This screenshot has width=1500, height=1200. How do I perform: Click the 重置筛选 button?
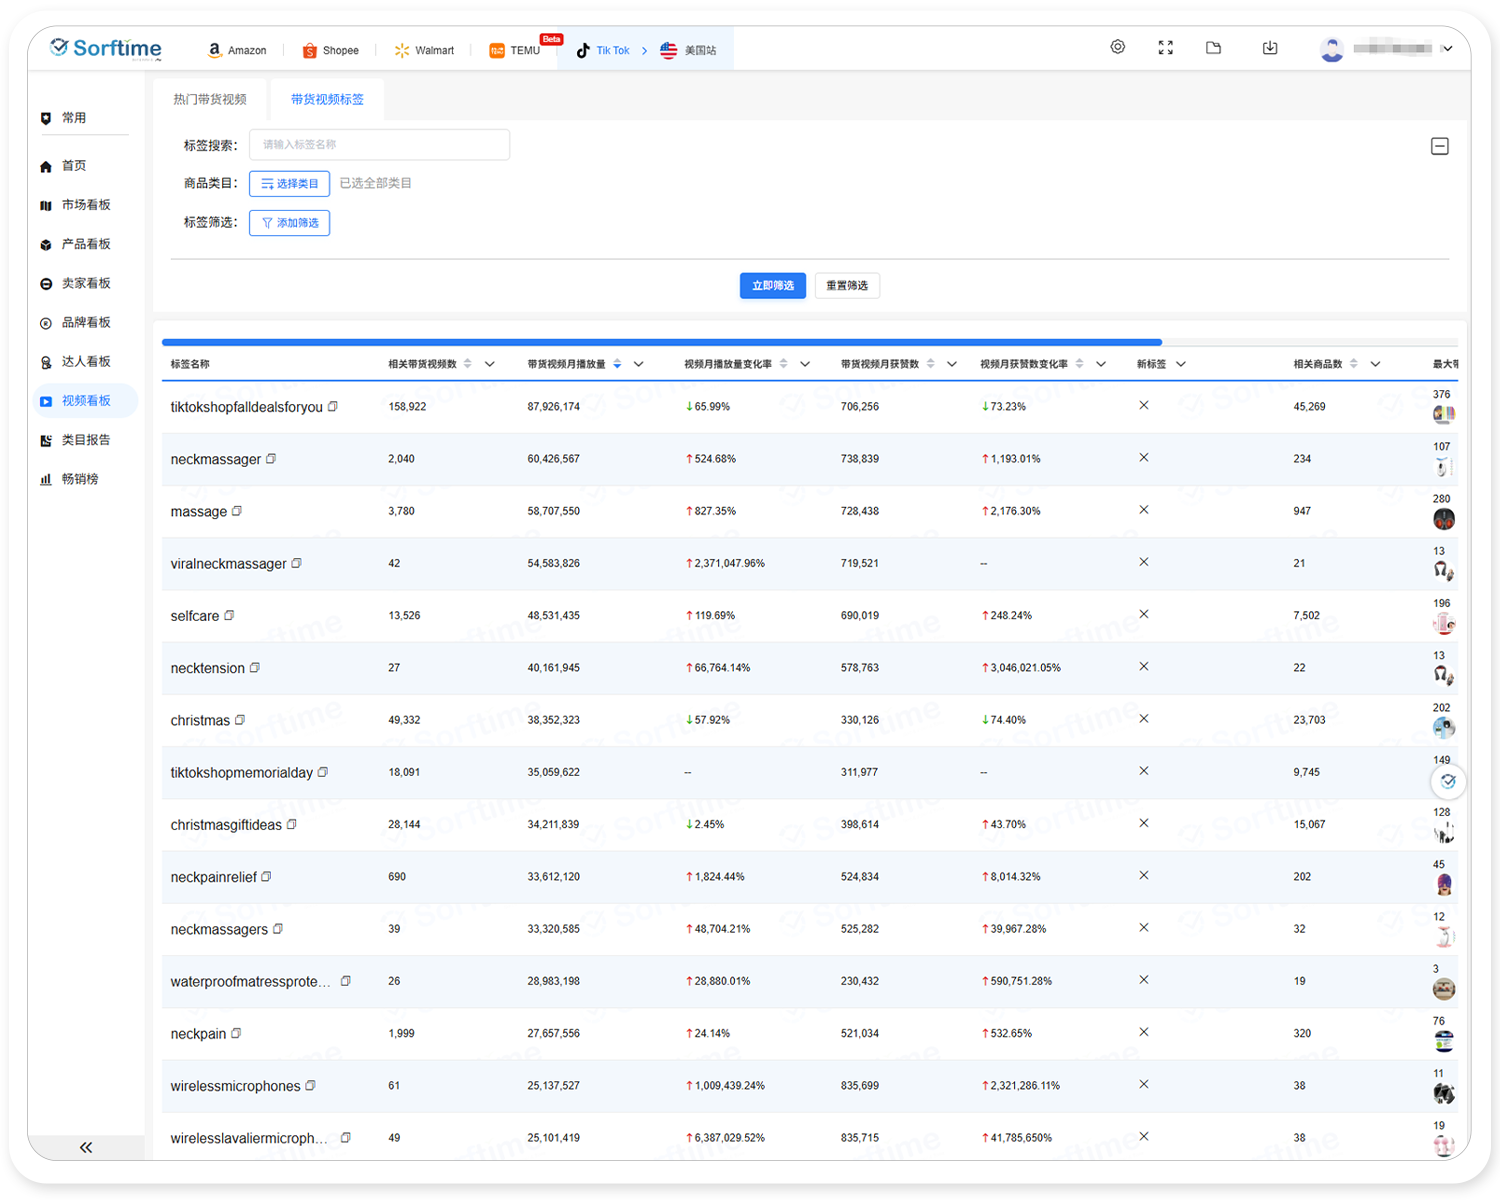click(x=847, y=286)
